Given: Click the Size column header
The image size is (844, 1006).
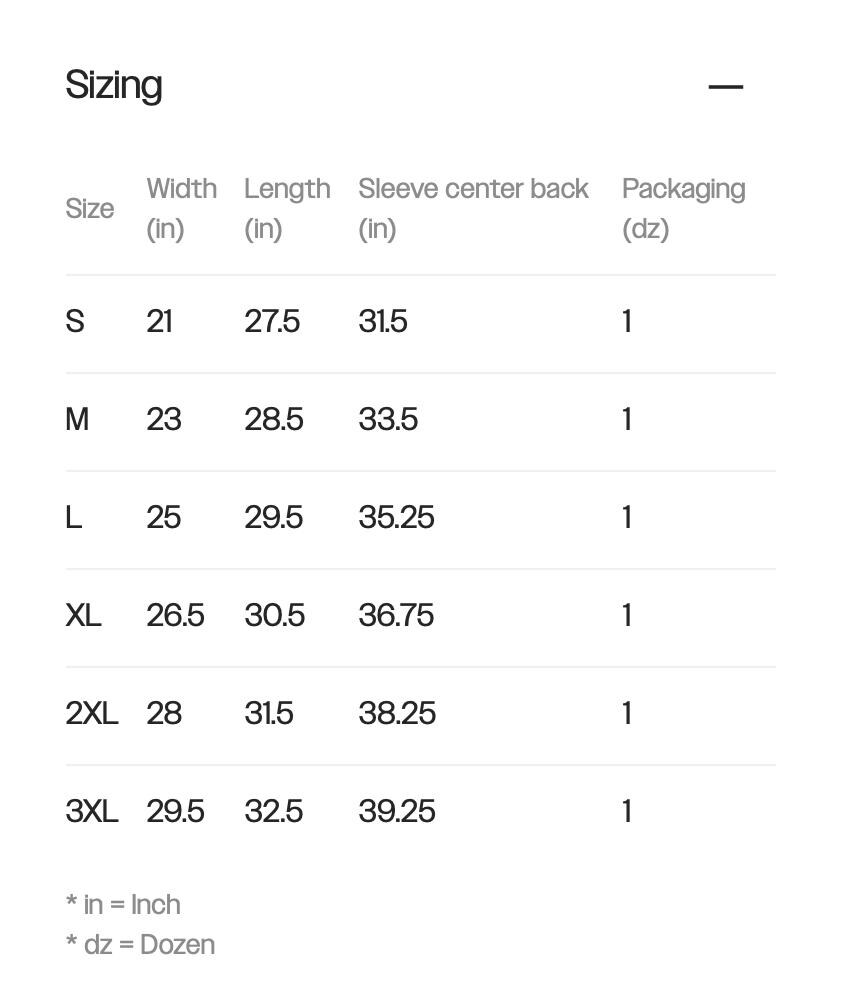Looking at the screenshot, I should (90, 209).
